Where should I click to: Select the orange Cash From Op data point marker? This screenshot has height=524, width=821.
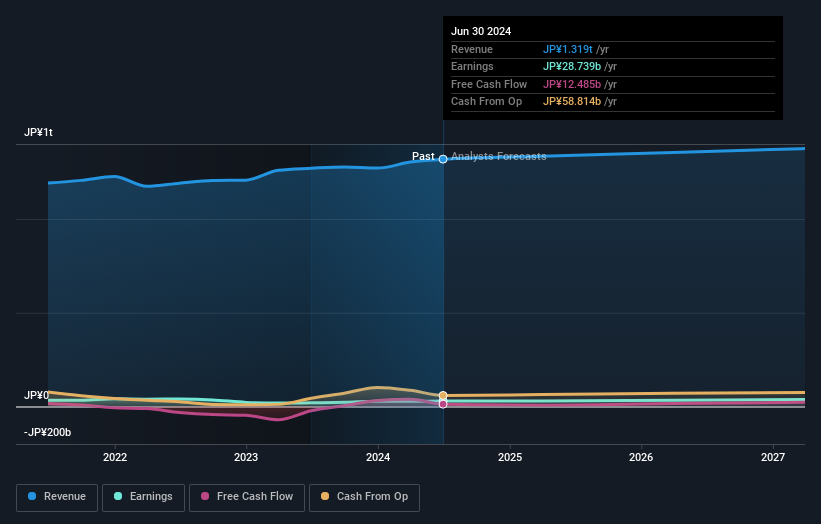(x=443, y=395)
